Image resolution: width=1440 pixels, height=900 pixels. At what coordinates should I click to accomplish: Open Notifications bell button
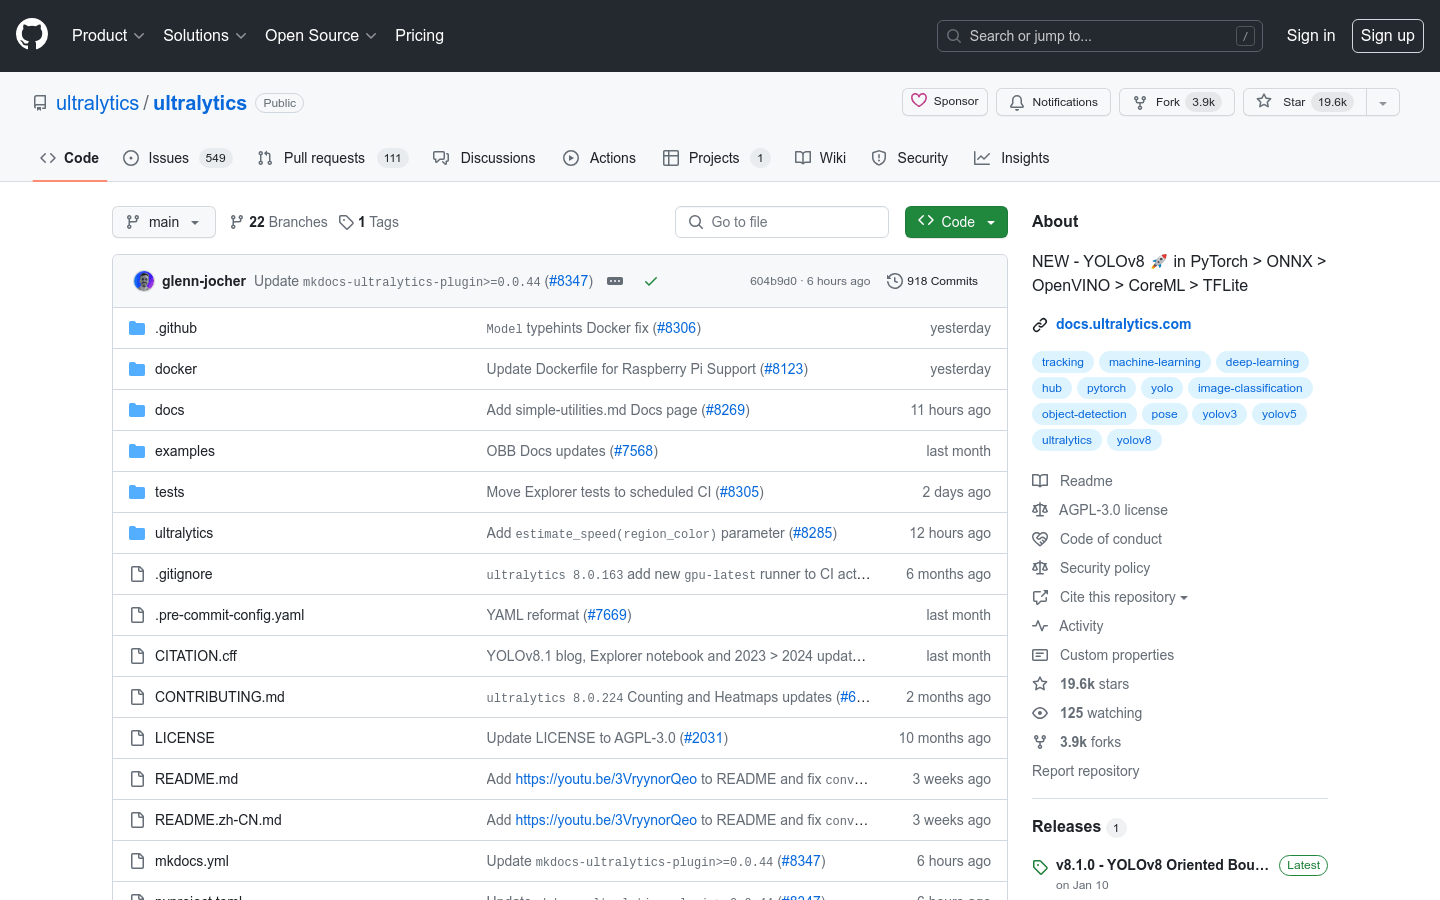1053,102
